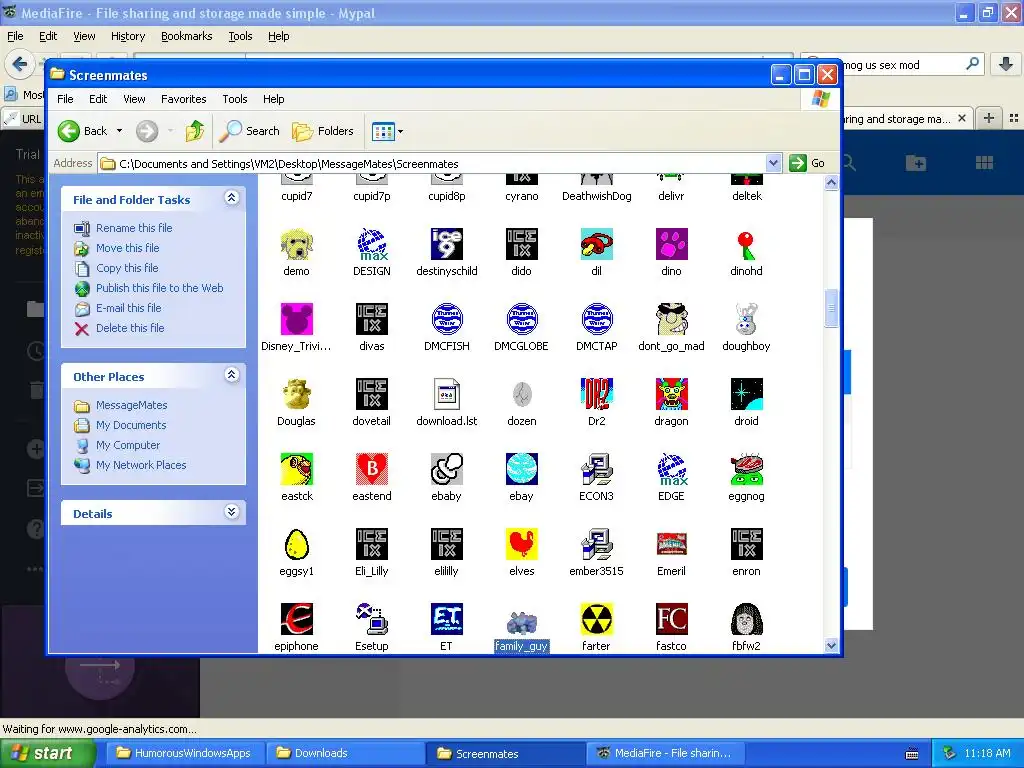Select the download.lst file icon
Viewport: 1024px width, 768px height.
click(x=447, y=394)
